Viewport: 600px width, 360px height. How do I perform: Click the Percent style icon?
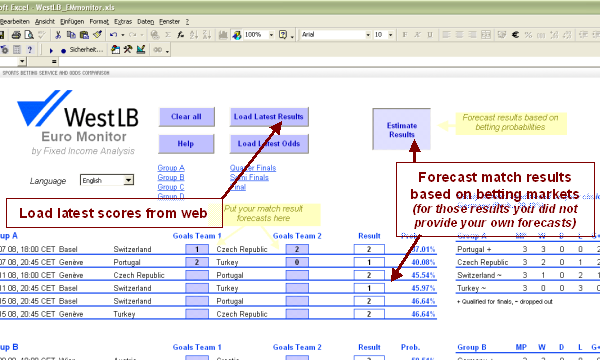[528, 35]
